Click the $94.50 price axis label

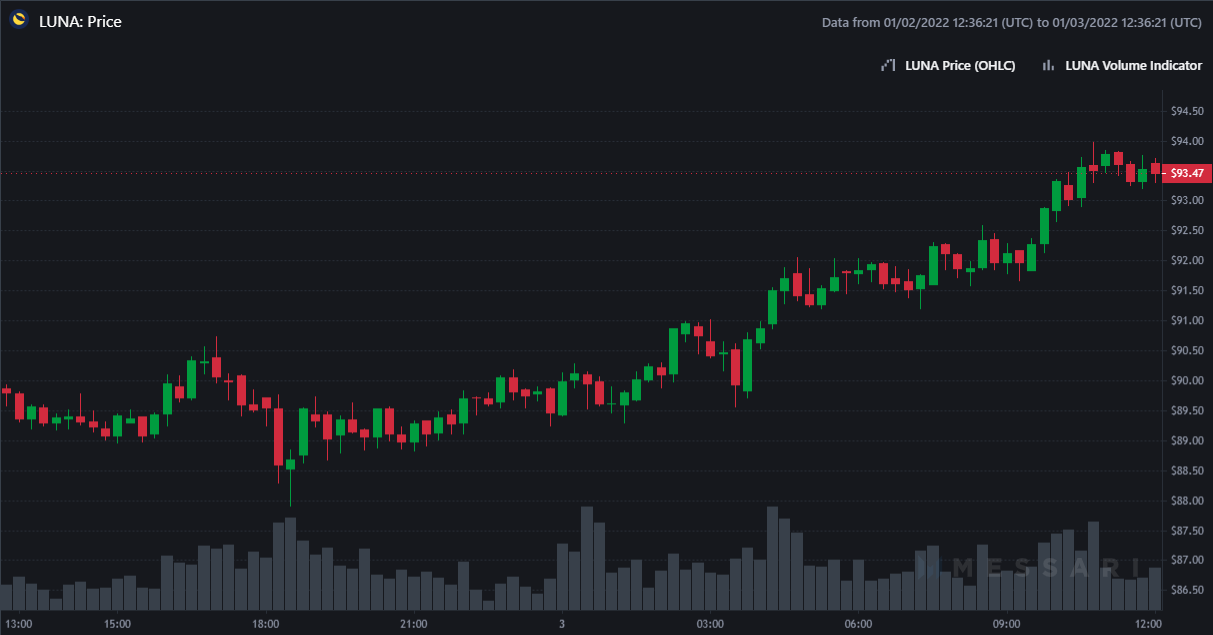coord(1187,111)
